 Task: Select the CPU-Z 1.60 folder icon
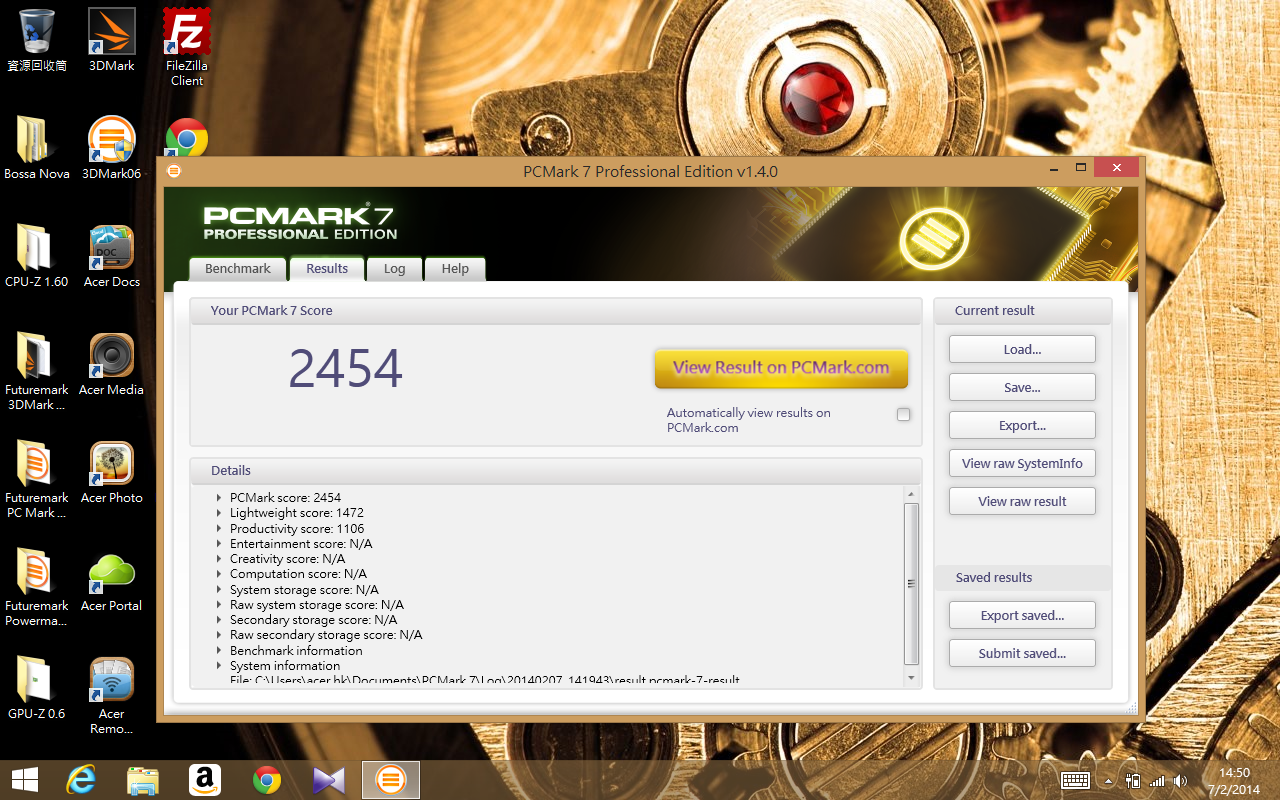click(37, 256)
